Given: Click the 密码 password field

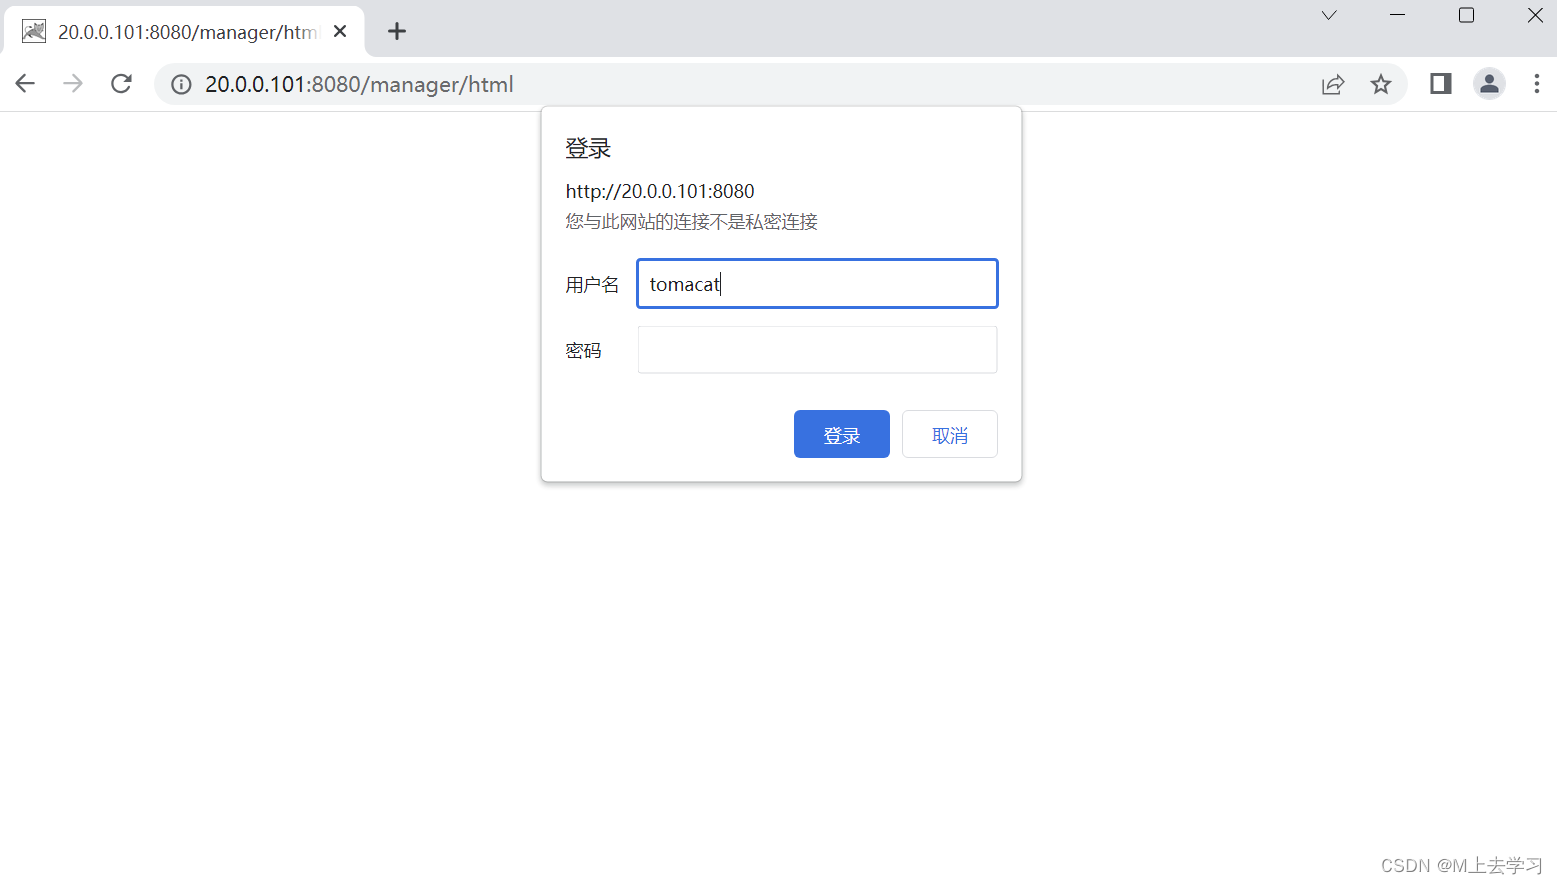Looking at the screenshot, I should click(x=817, y=350).
